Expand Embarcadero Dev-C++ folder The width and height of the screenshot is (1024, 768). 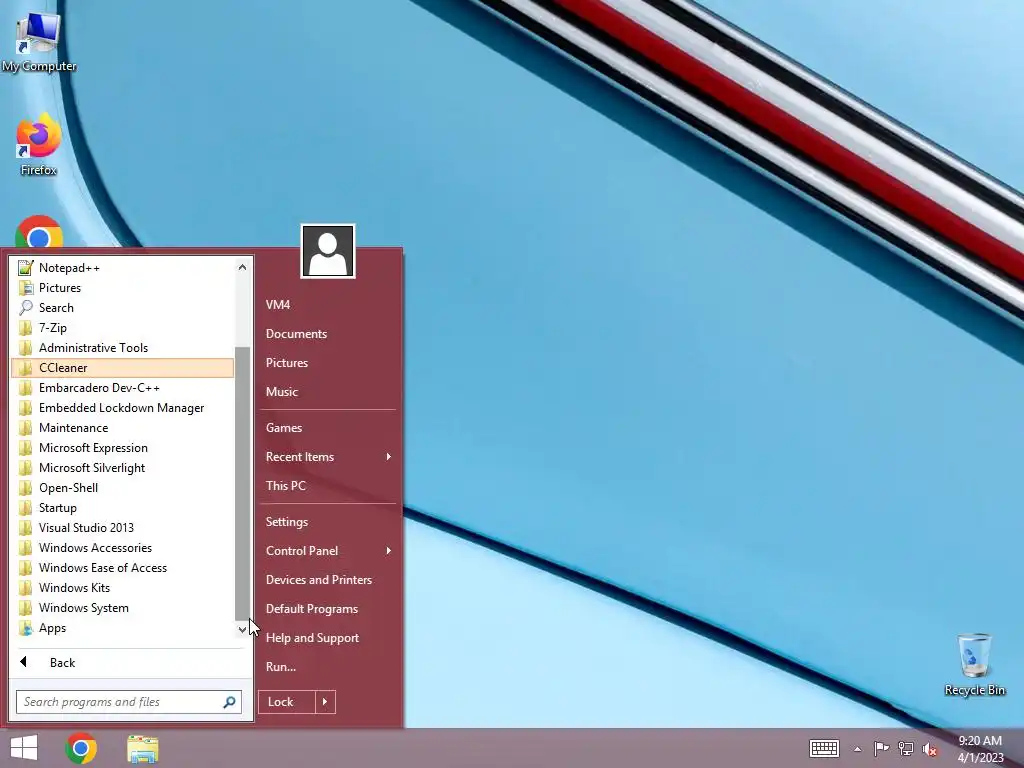[x=123, y=388]
